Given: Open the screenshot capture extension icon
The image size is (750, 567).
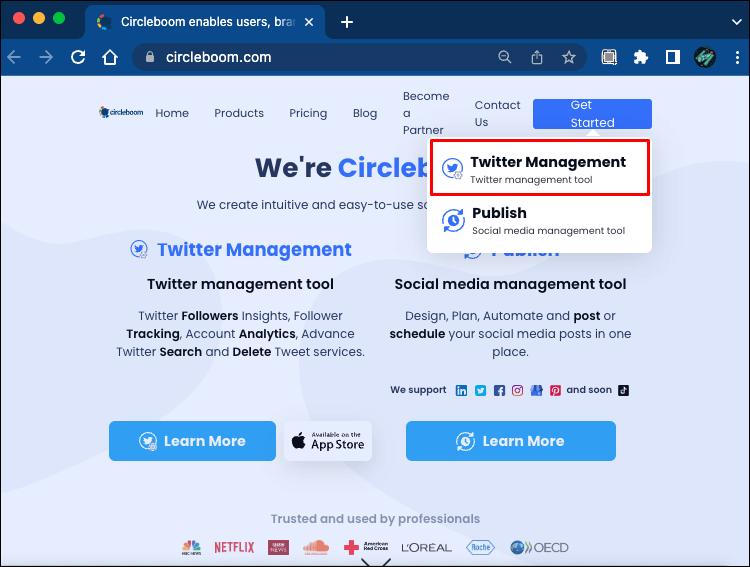Looking at the screenshot, I should coord(609,57).
